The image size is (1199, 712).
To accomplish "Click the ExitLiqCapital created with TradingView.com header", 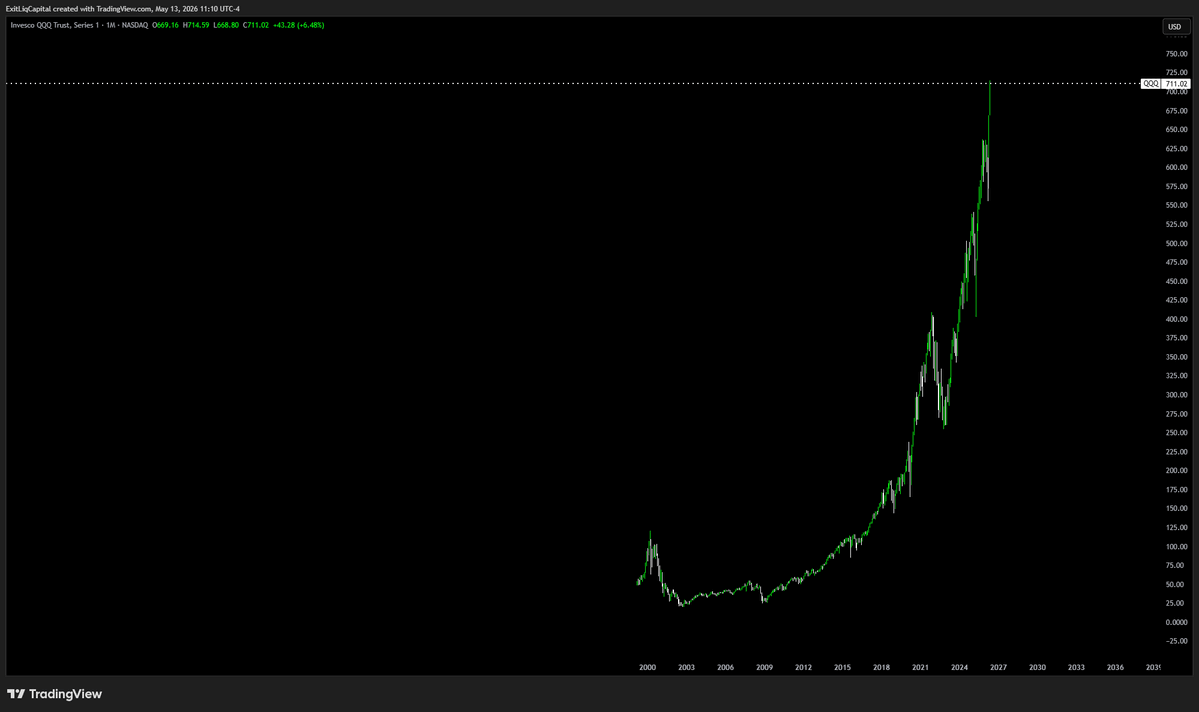I will click(x=122, y=9).
